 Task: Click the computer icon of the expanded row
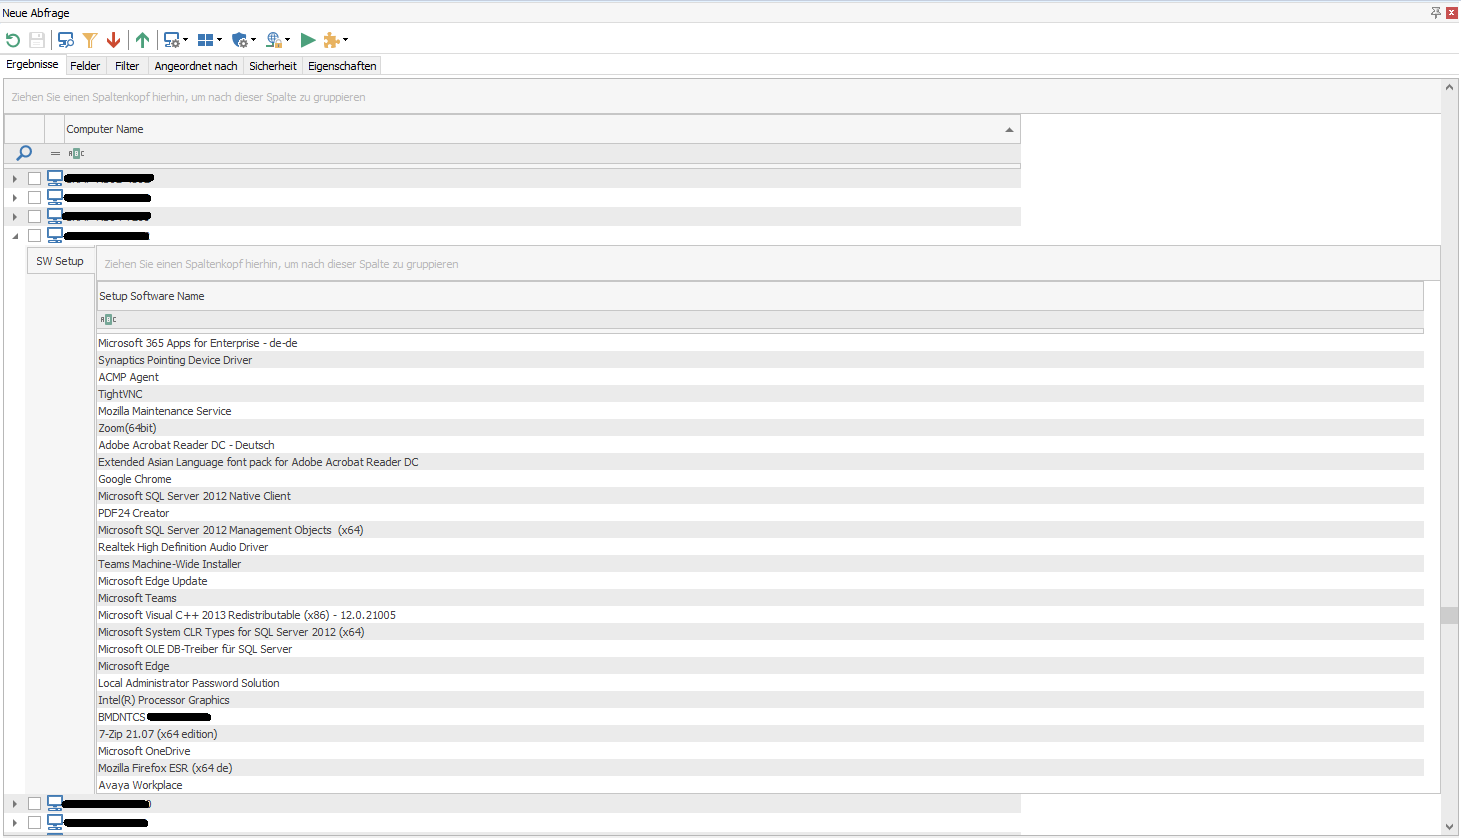pos(55,235)
